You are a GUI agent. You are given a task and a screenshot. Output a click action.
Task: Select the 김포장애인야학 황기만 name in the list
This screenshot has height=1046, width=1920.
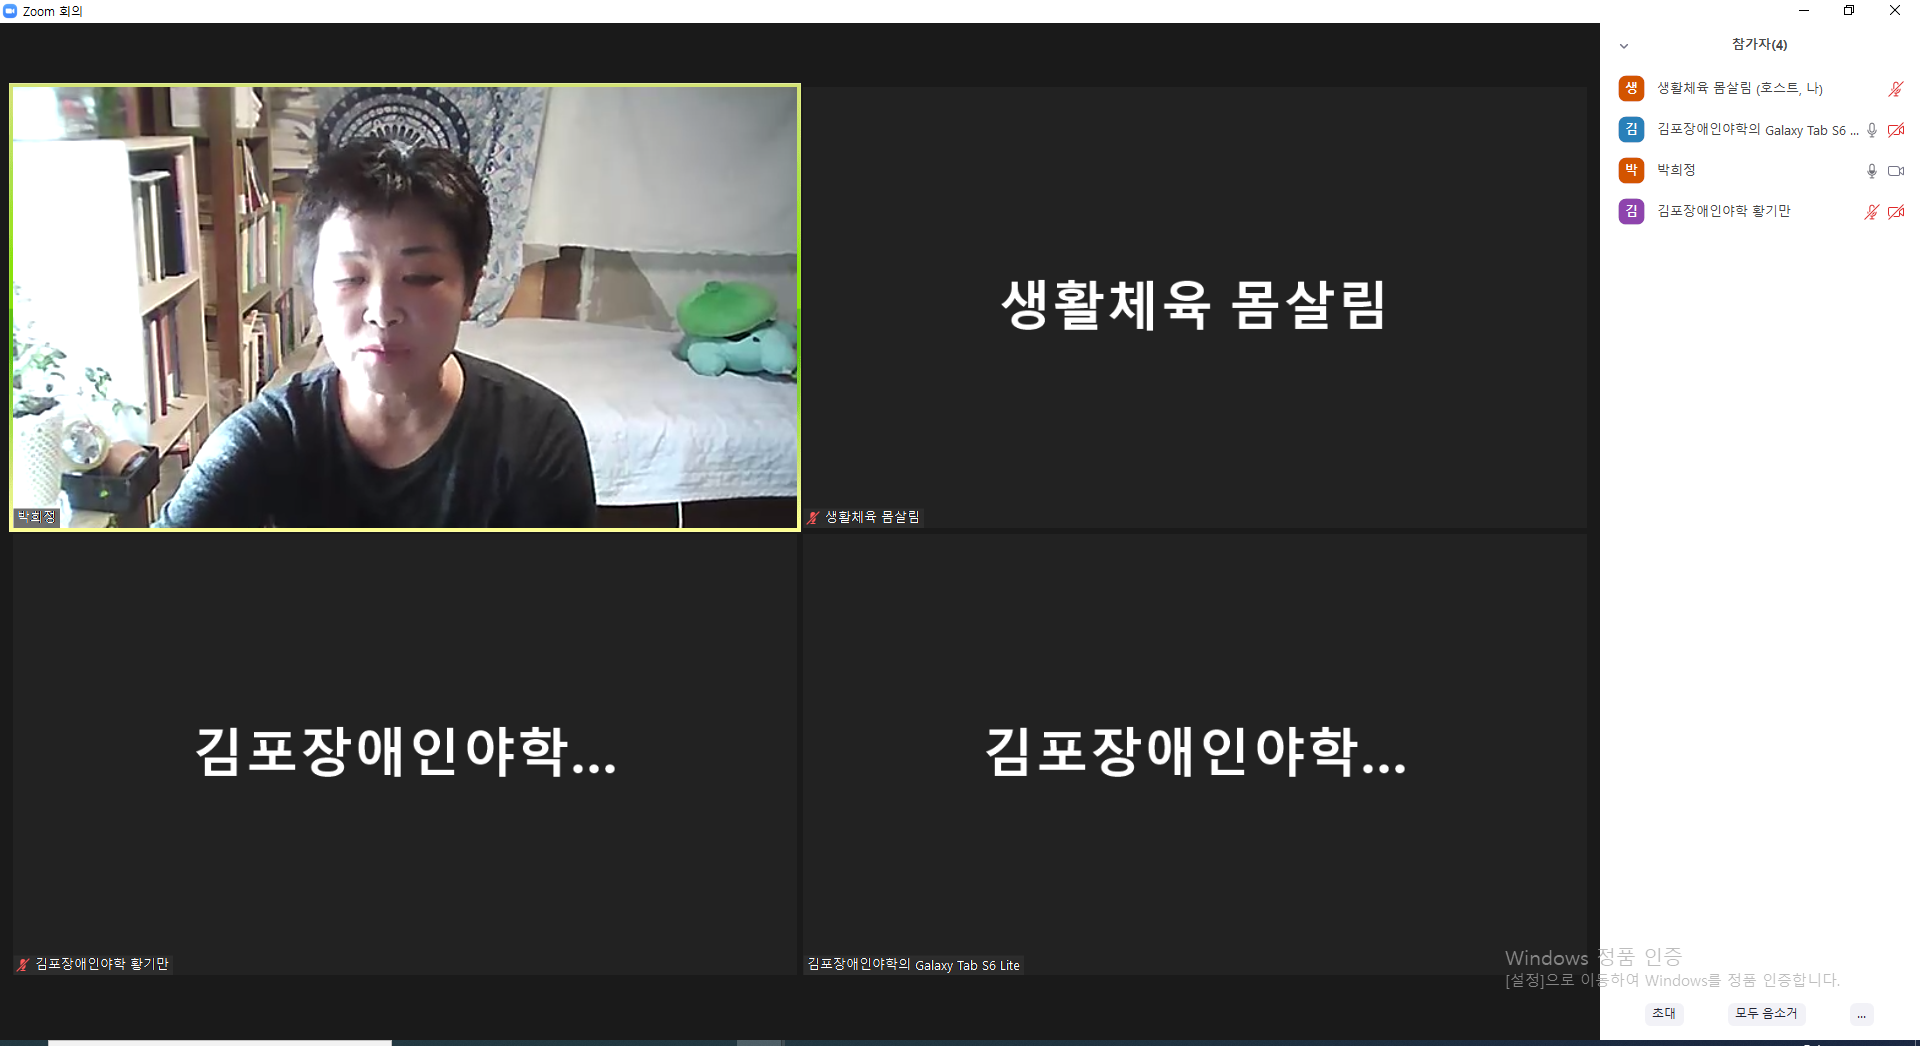1724,211
